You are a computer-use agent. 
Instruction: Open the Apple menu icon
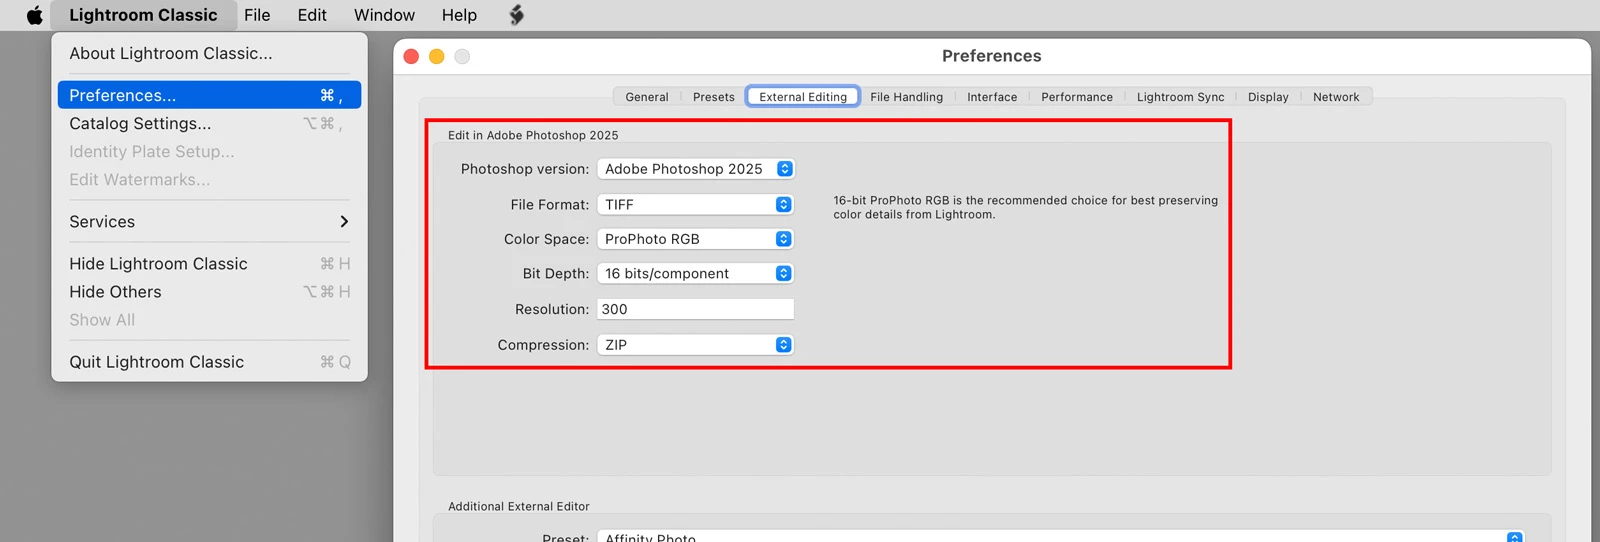point(35,15)
